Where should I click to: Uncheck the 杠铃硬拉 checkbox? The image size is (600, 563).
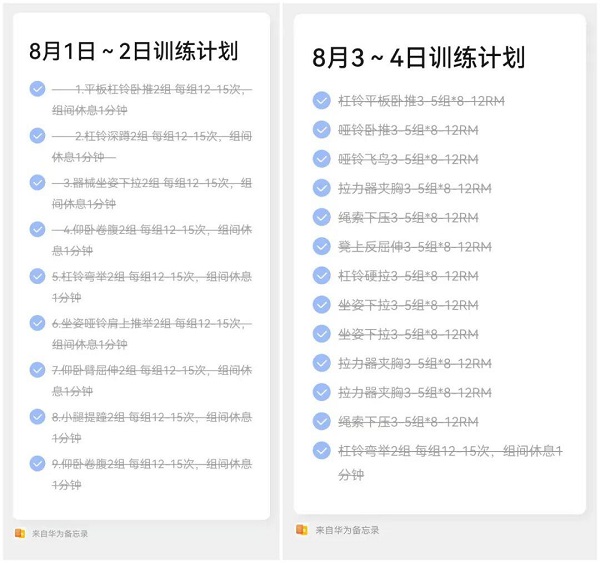click(321, 276)
